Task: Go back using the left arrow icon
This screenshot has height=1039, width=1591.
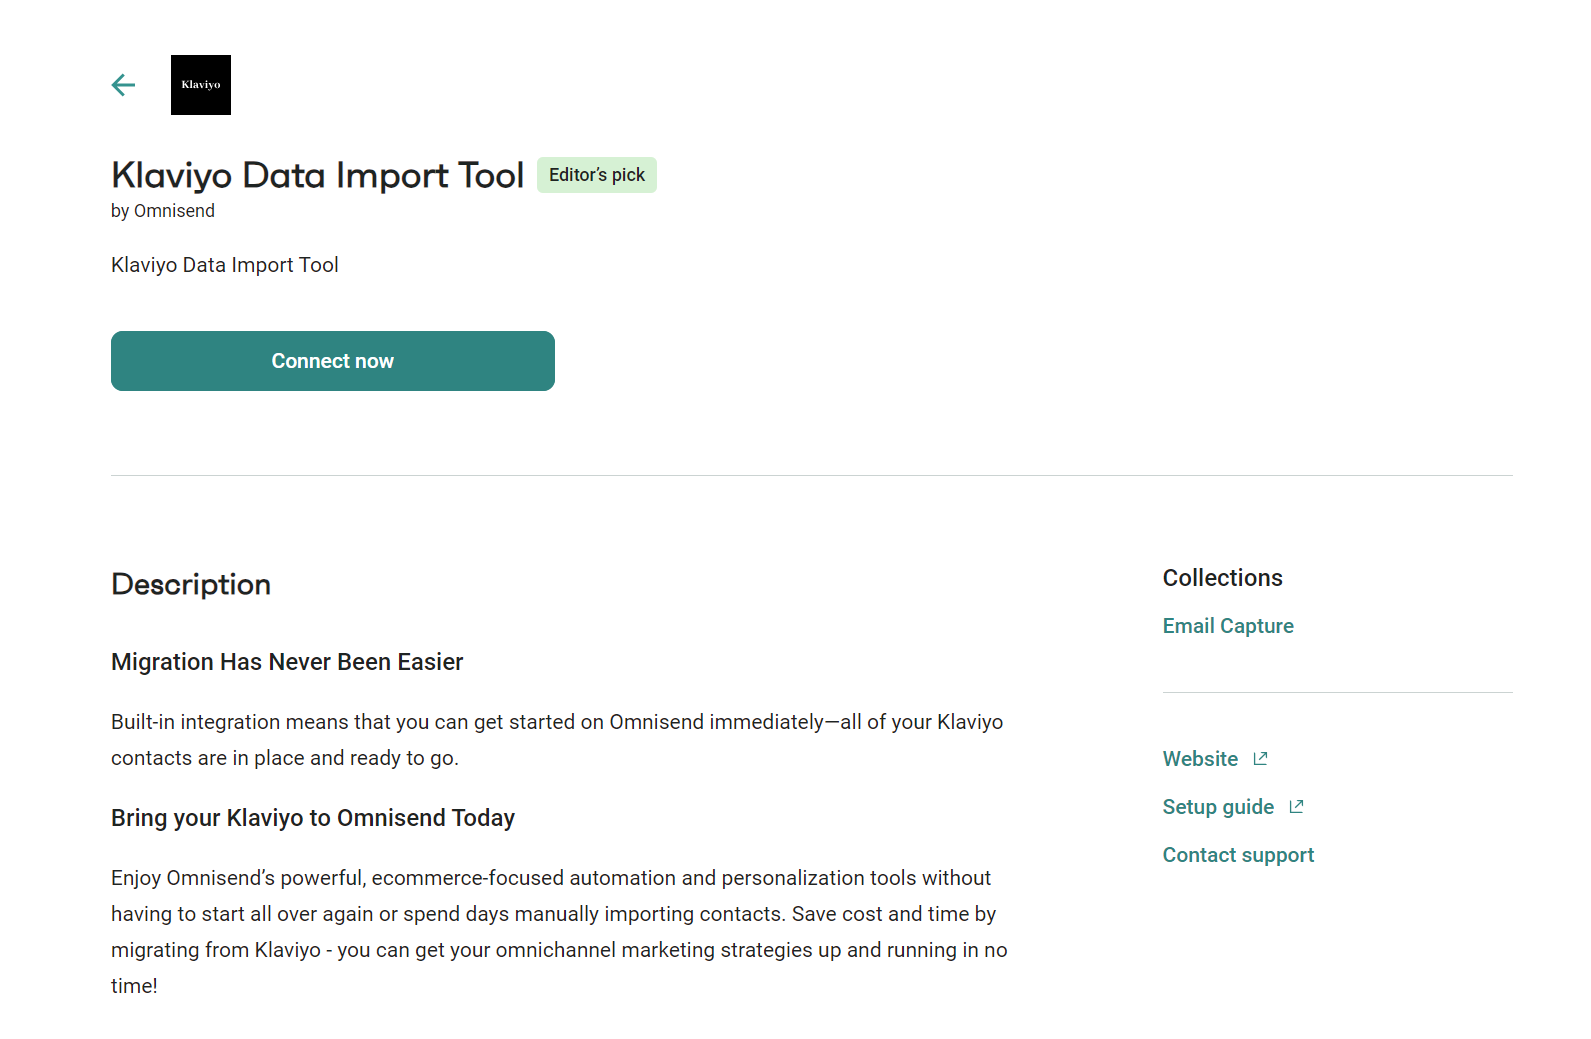Action: point(123,85)
